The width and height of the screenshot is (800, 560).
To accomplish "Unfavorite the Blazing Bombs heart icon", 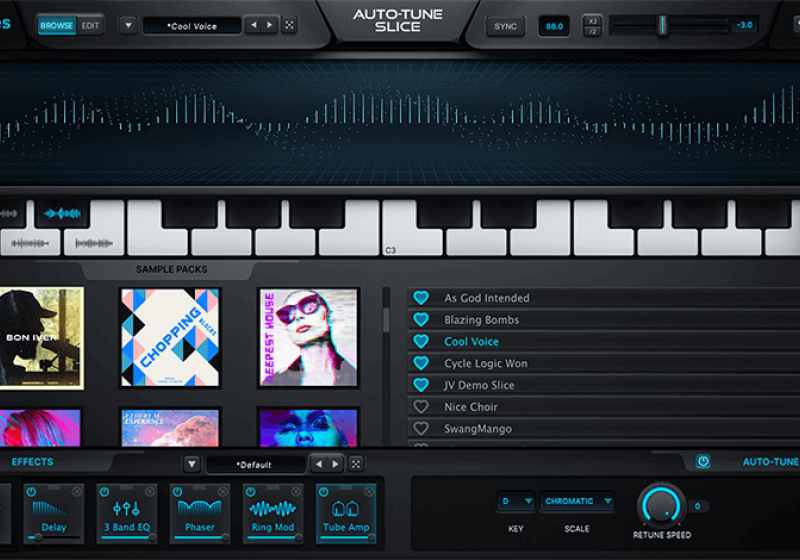I will click(x=421, y=320).
